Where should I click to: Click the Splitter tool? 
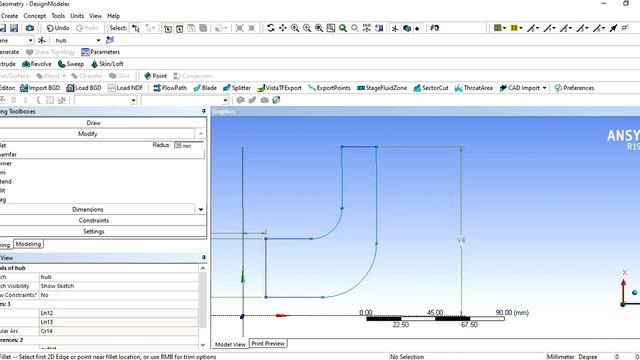tap(237, 88)
